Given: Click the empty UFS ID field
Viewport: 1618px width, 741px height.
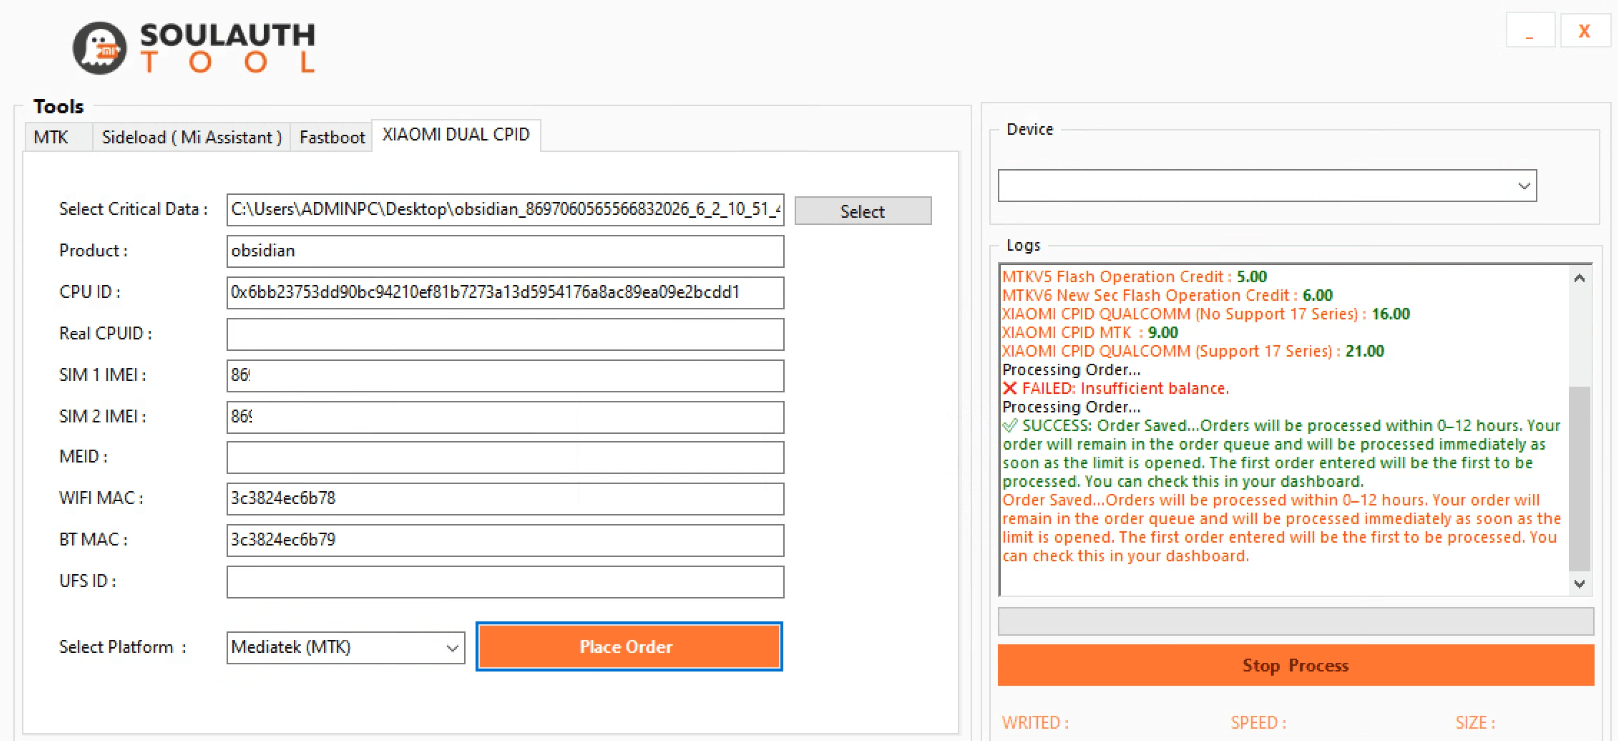Looking at the screenshot, I should coord(505,581).
